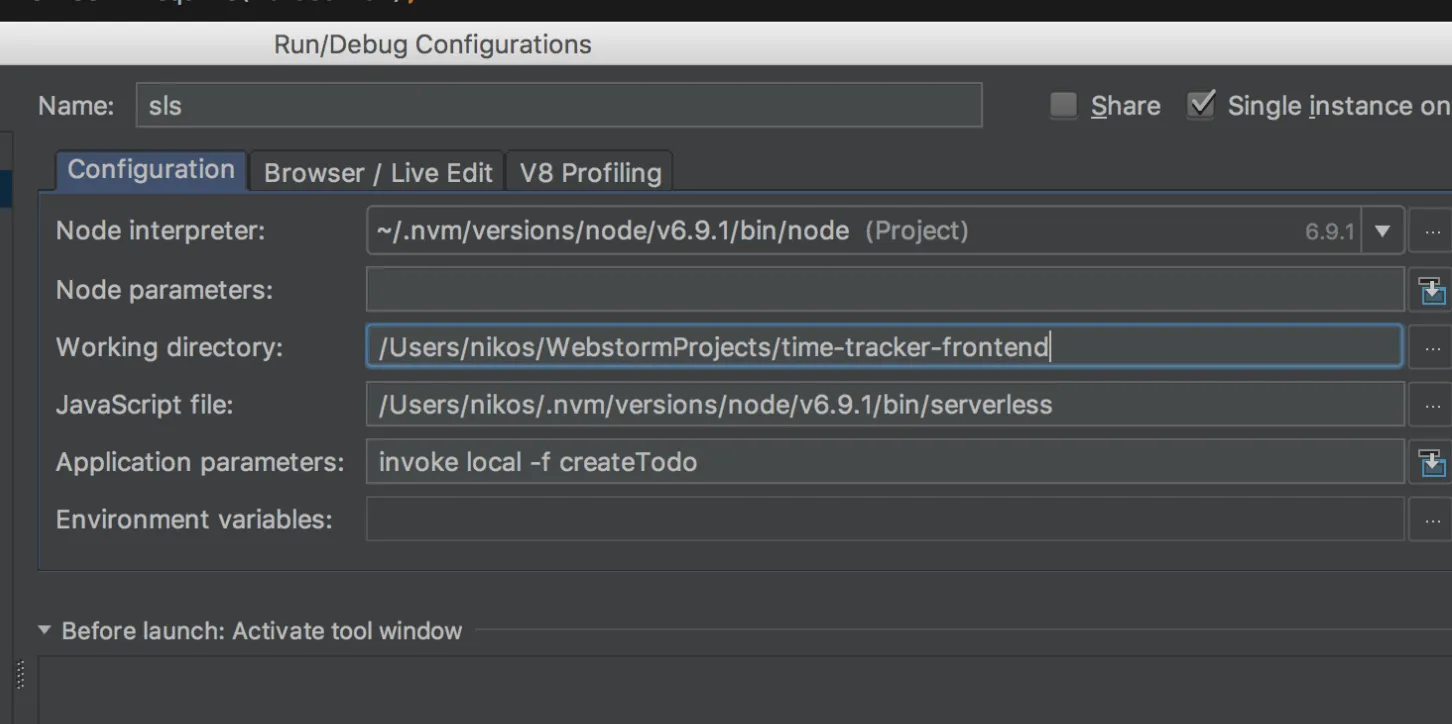Click the Name field containing sls
Viewport: 1452px width, 724px height.
click(558, 105)
